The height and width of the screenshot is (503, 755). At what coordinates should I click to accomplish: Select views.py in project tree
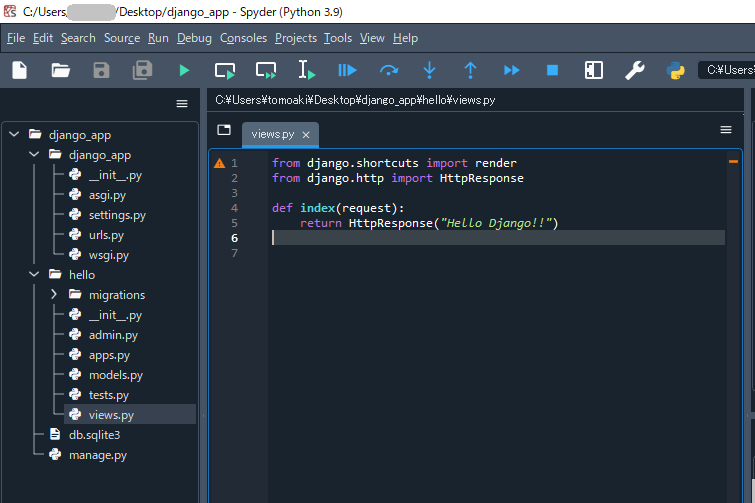point(111,415)
